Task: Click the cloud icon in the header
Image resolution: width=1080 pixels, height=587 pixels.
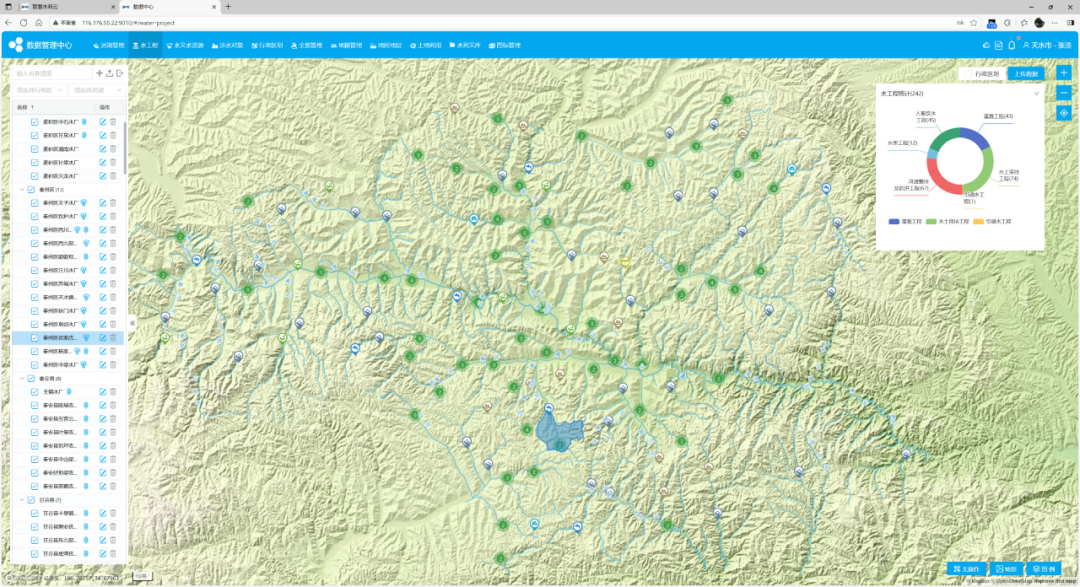Action: tap(986, 45)
